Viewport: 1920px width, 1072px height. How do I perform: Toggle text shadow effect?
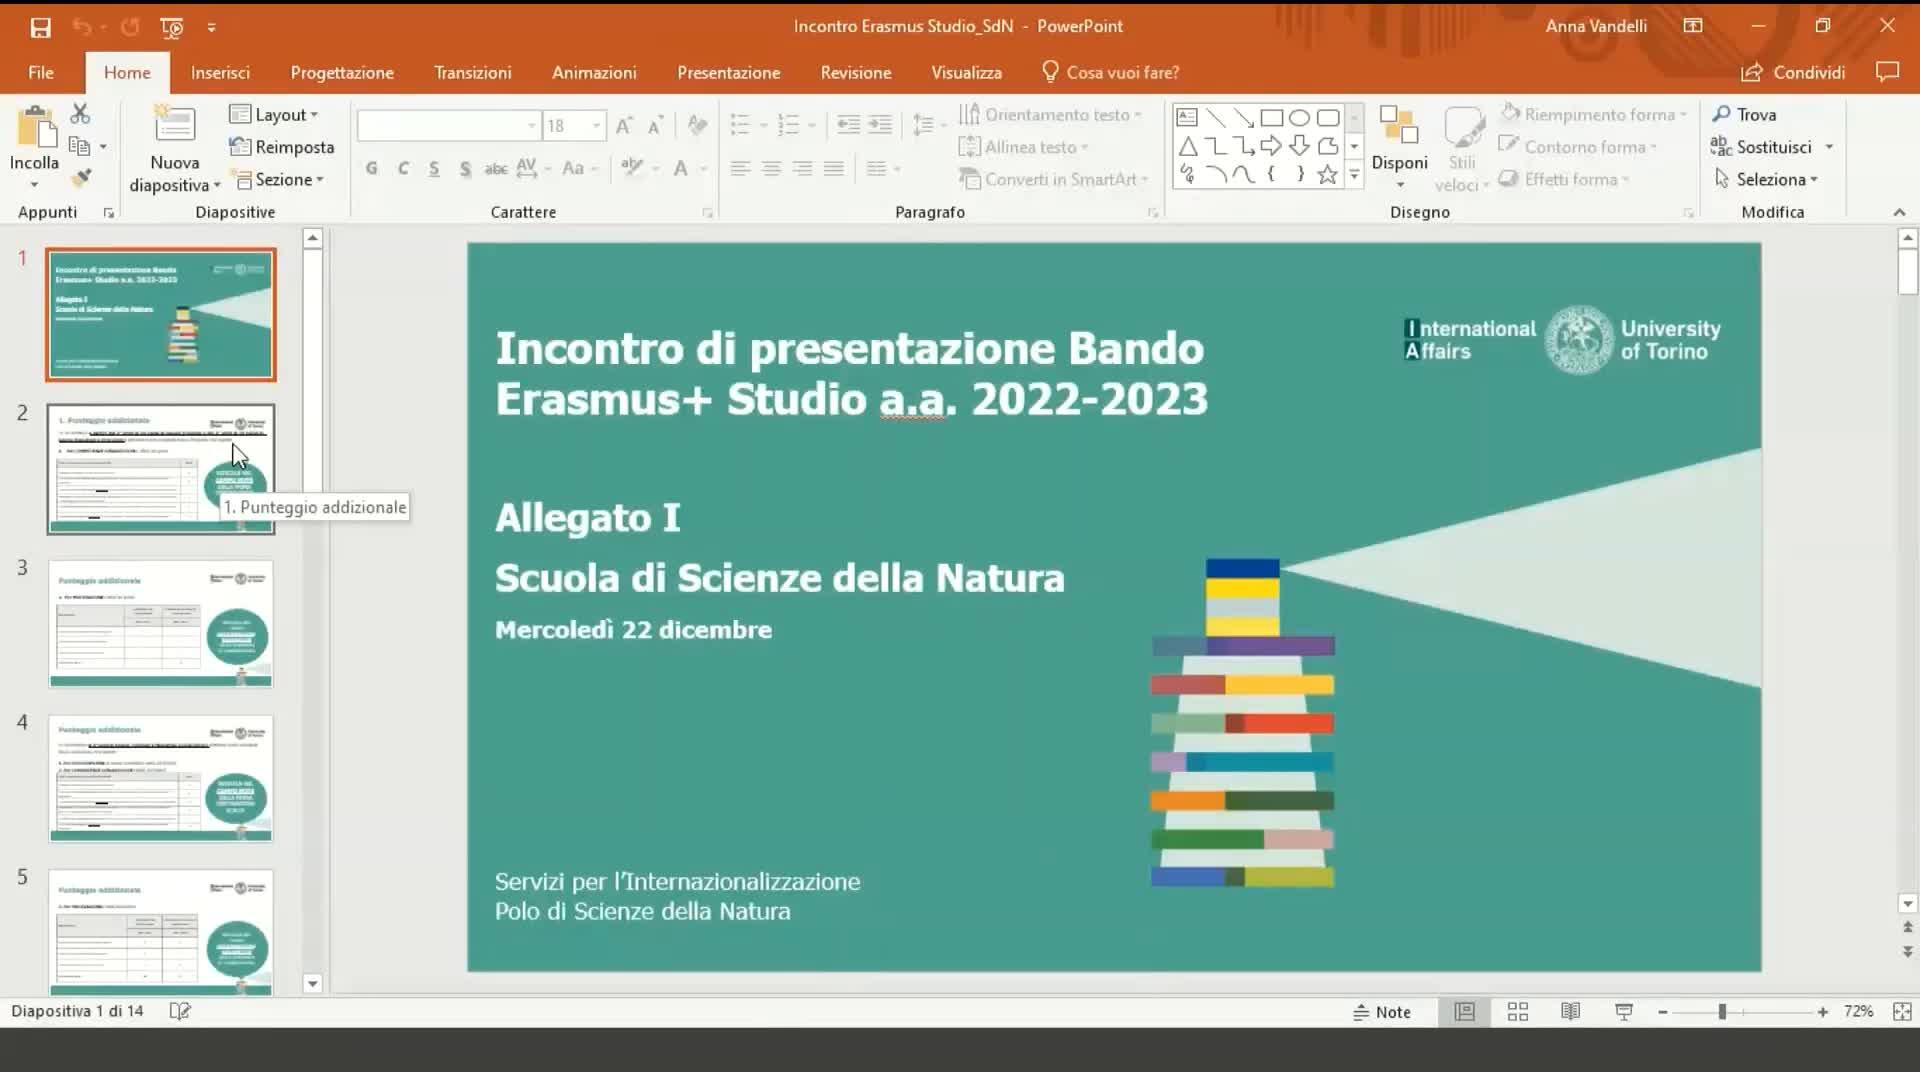pos(465,168)
